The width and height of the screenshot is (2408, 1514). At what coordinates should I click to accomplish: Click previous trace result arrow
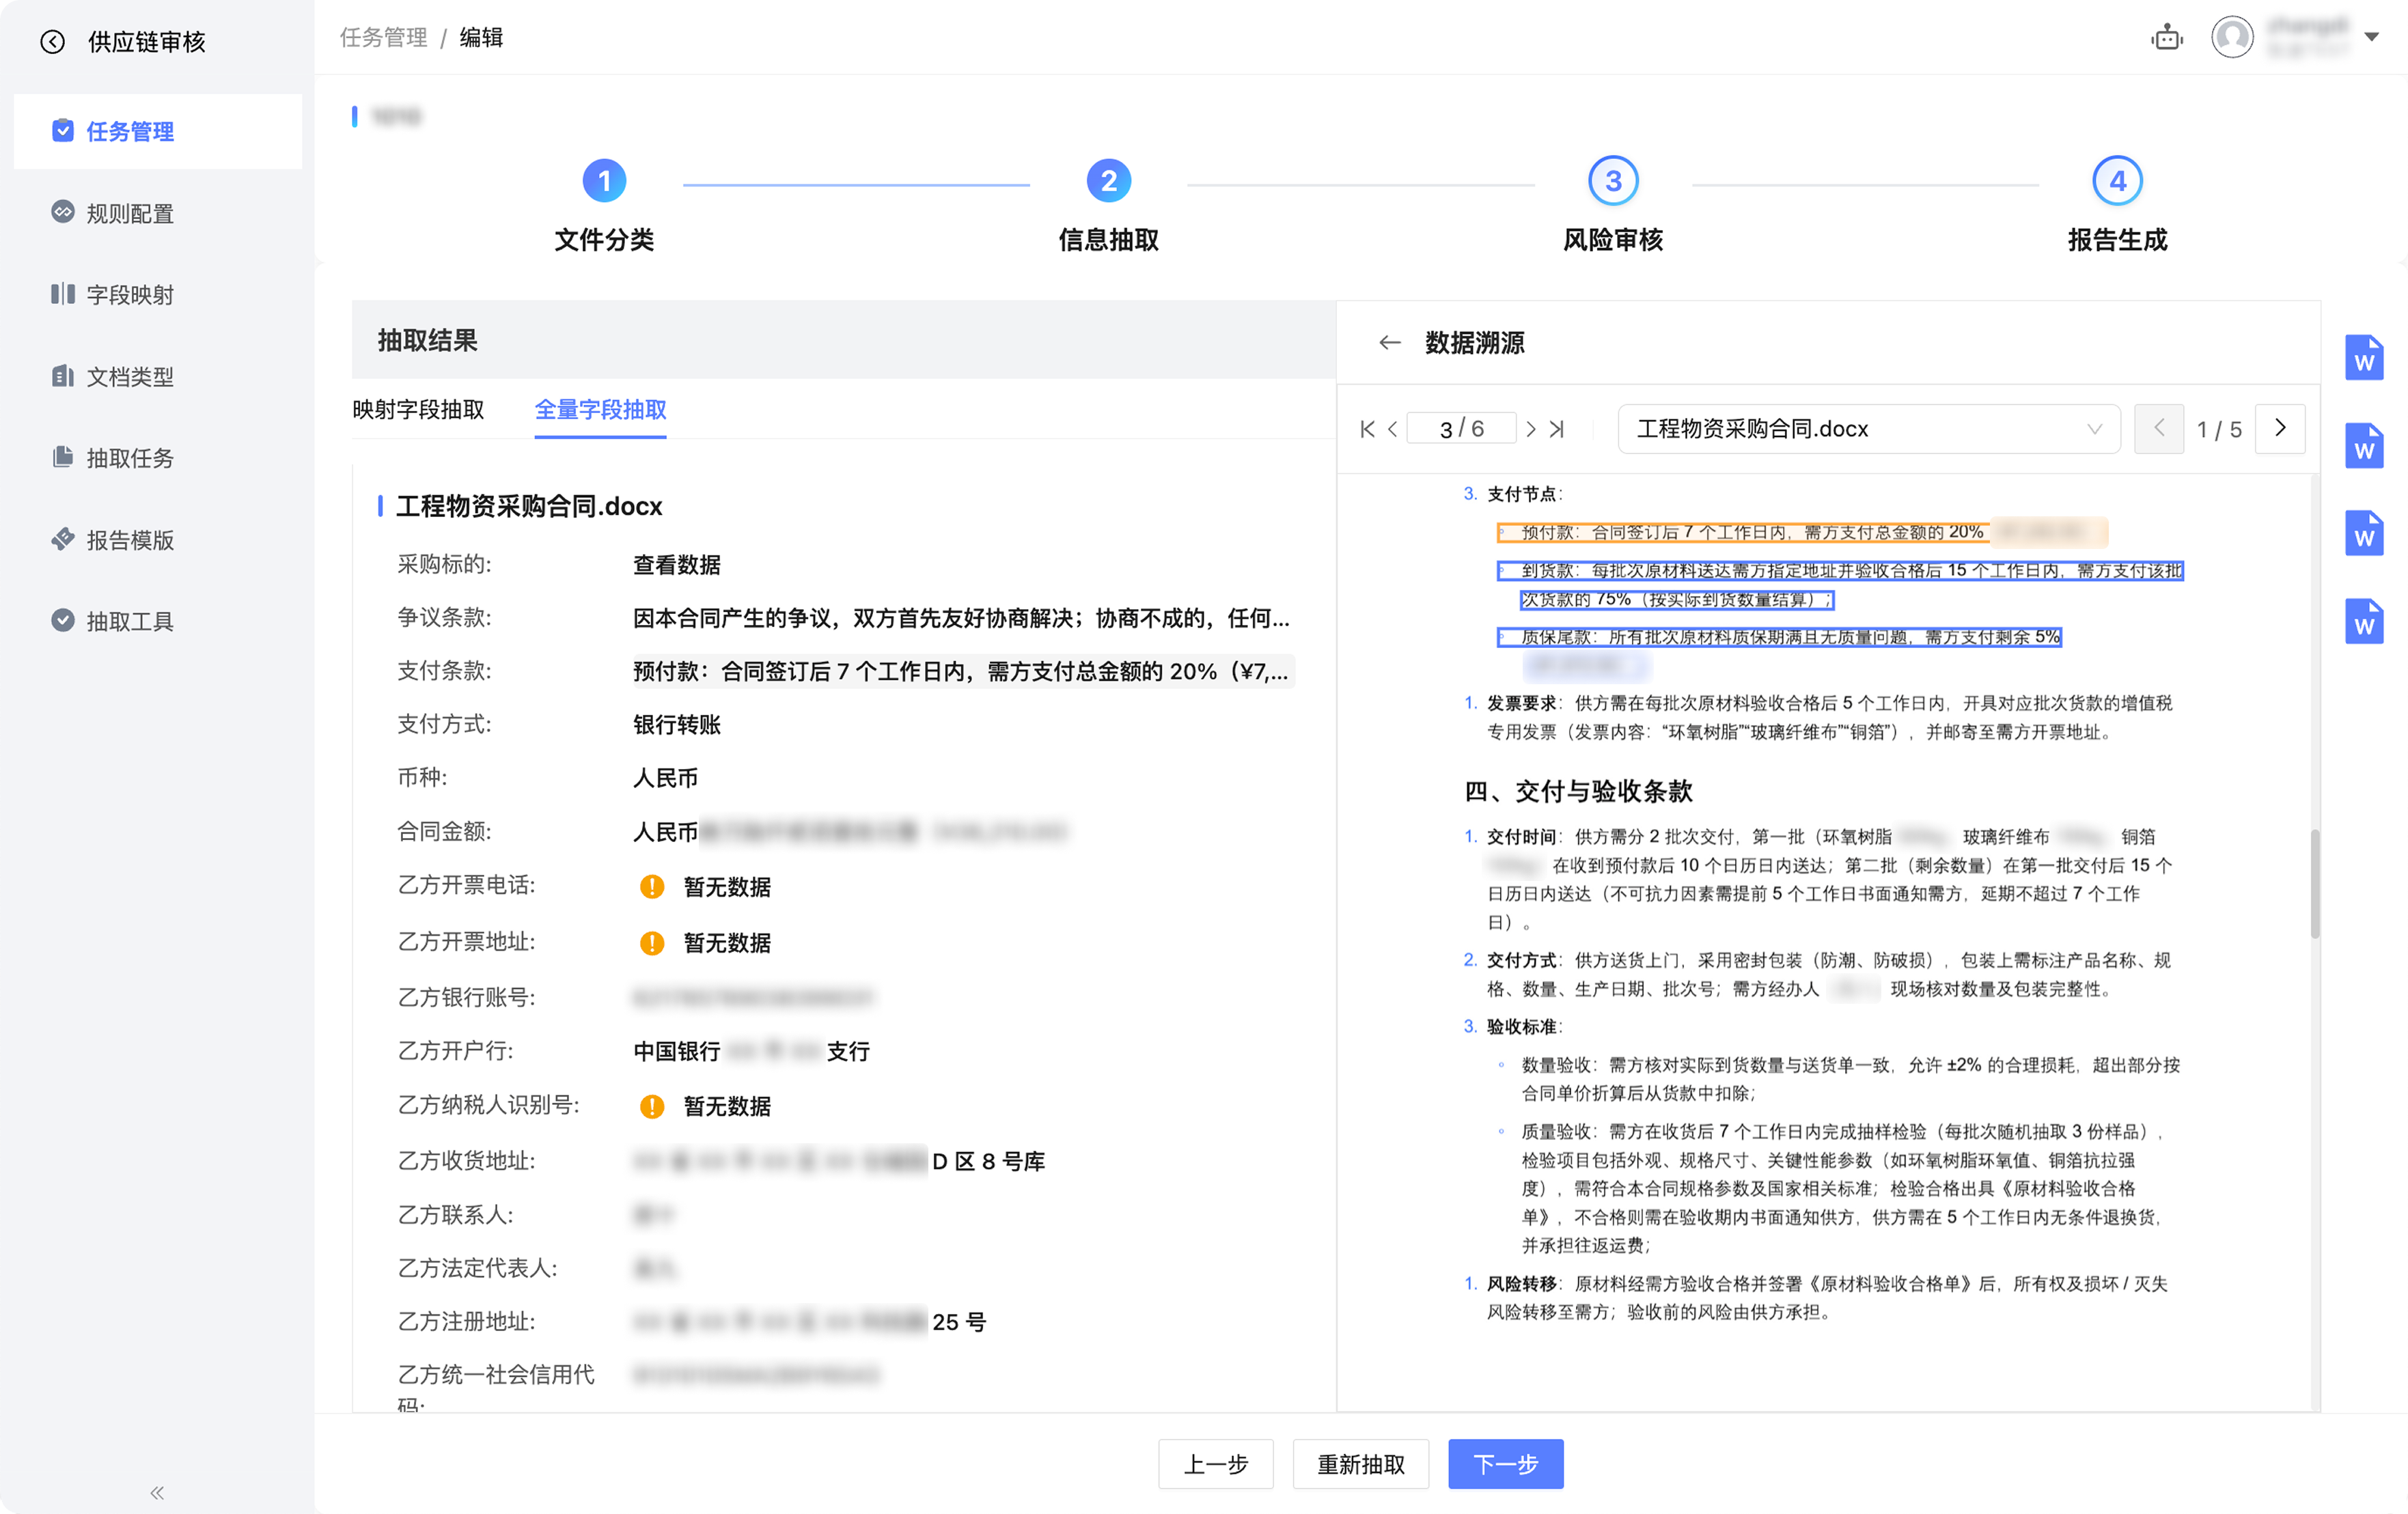pyautogui.click(x=2158, y=428)
